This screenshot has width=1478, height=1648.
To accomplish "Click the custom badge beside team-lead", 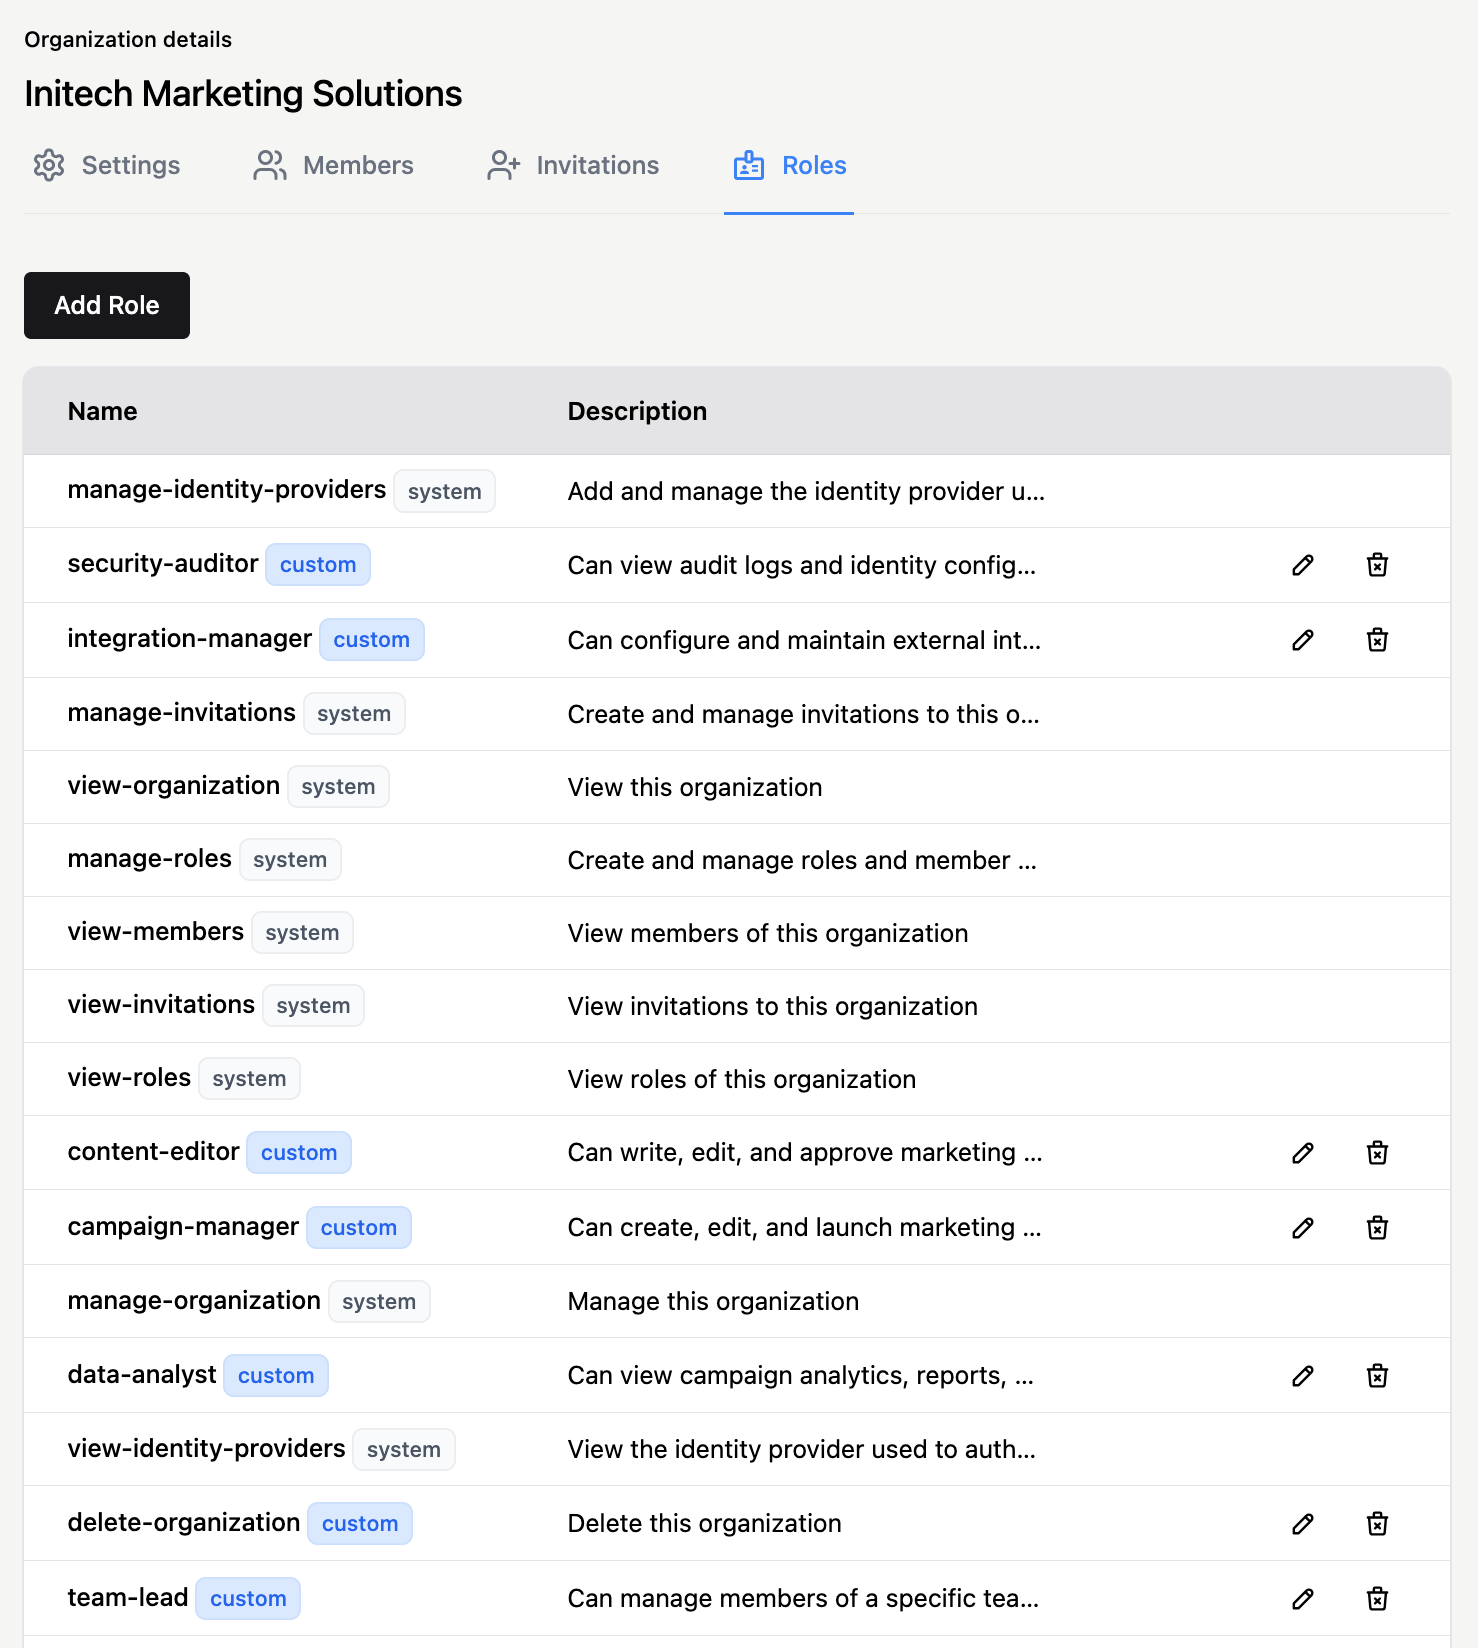I will click(248, 1599).
